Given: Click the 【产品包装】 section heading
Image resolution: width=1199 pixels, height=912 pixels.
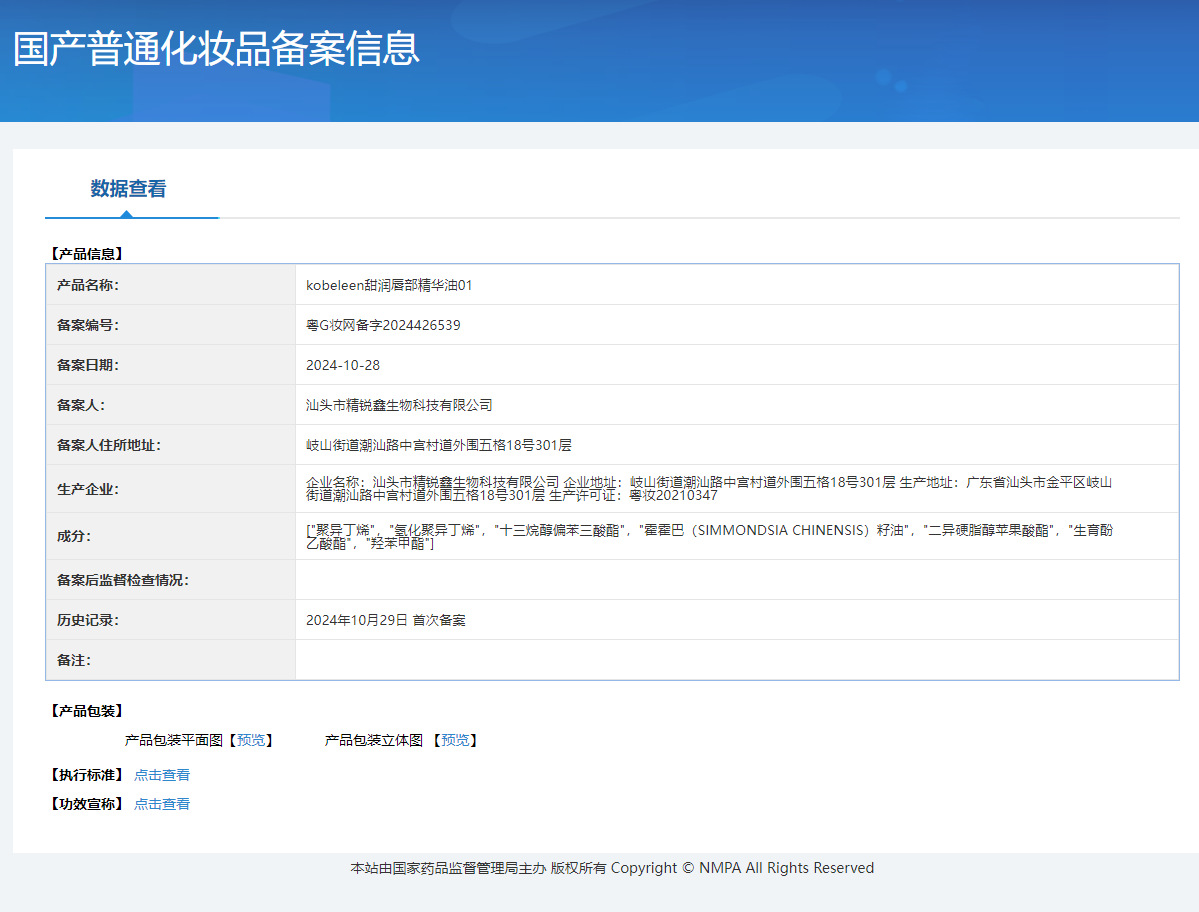Looking at the screenshot, I should coord(86,711).
